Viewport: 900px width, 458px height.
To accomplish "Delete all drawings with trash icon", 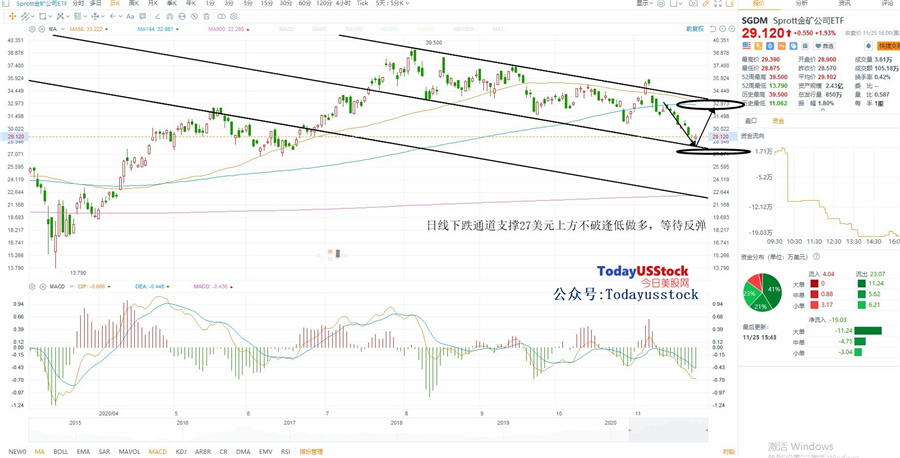I will (x=206, y=17).
